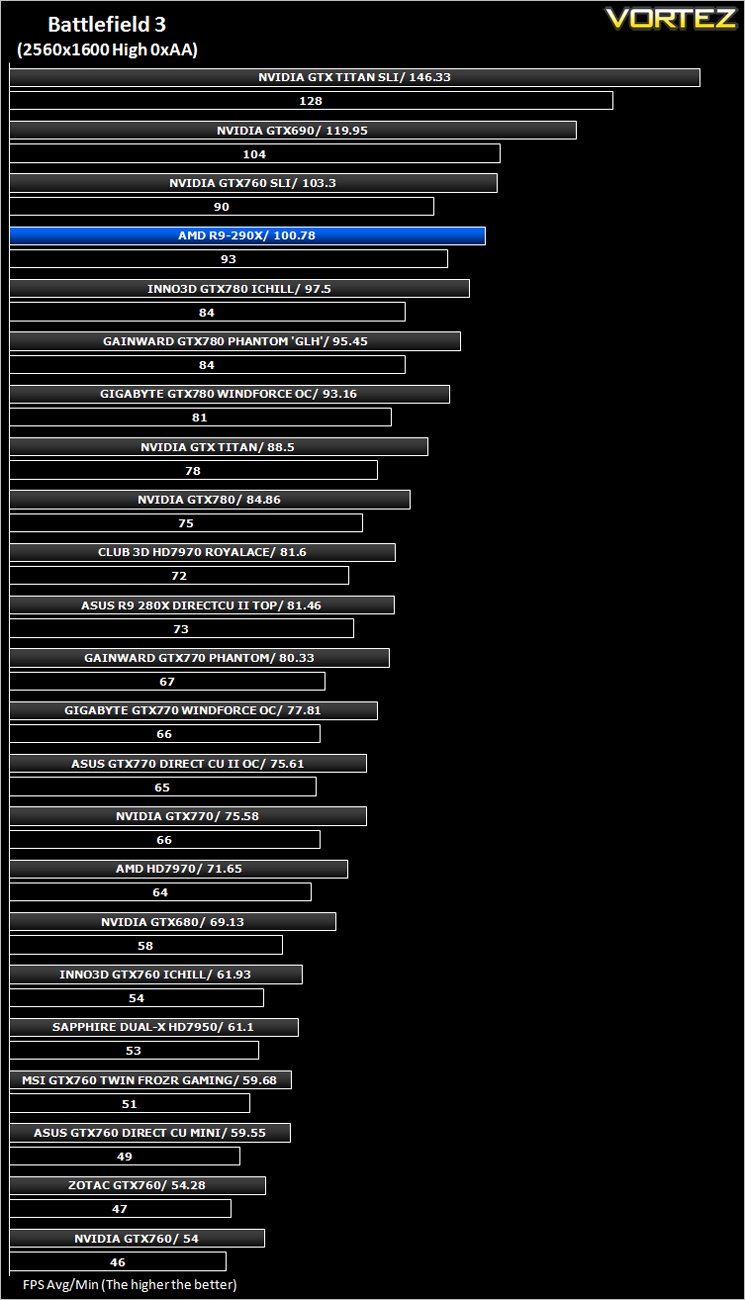745x1300 pixels.
Task: Click the NVIDIA GTX680 bar
Action: [173, 922]
